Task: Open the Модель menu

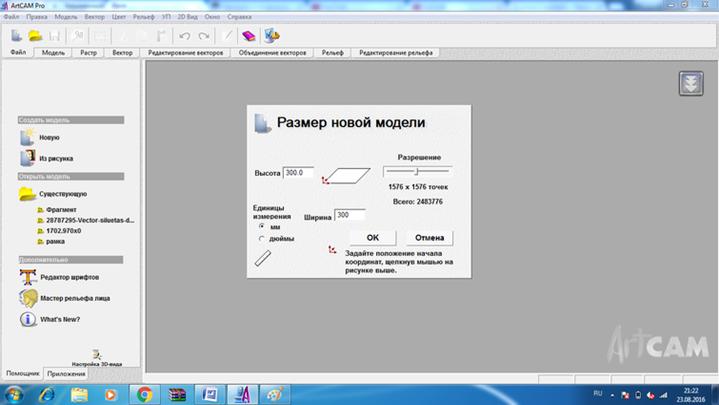Action: tap(66, 17)
